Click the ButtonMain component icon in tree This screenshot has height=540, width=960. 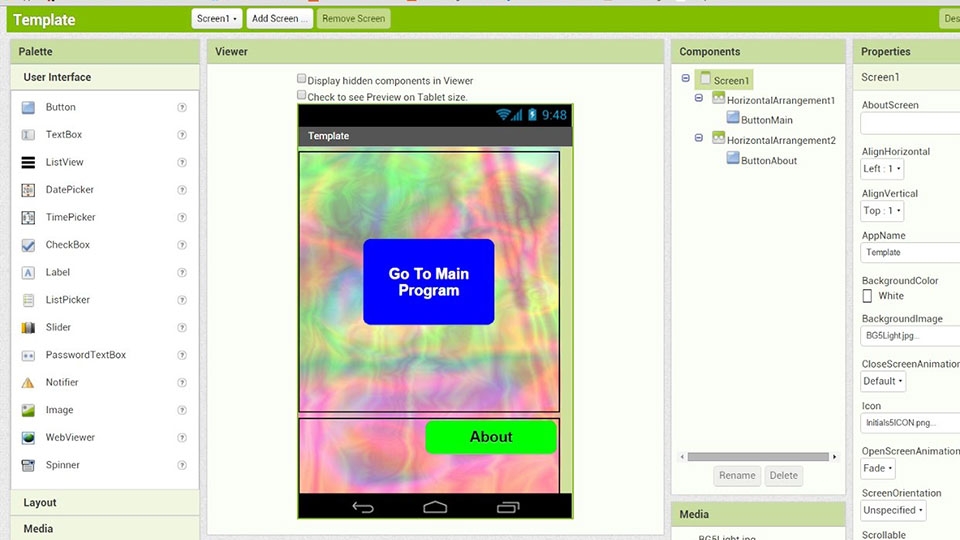tap(733, 118)
